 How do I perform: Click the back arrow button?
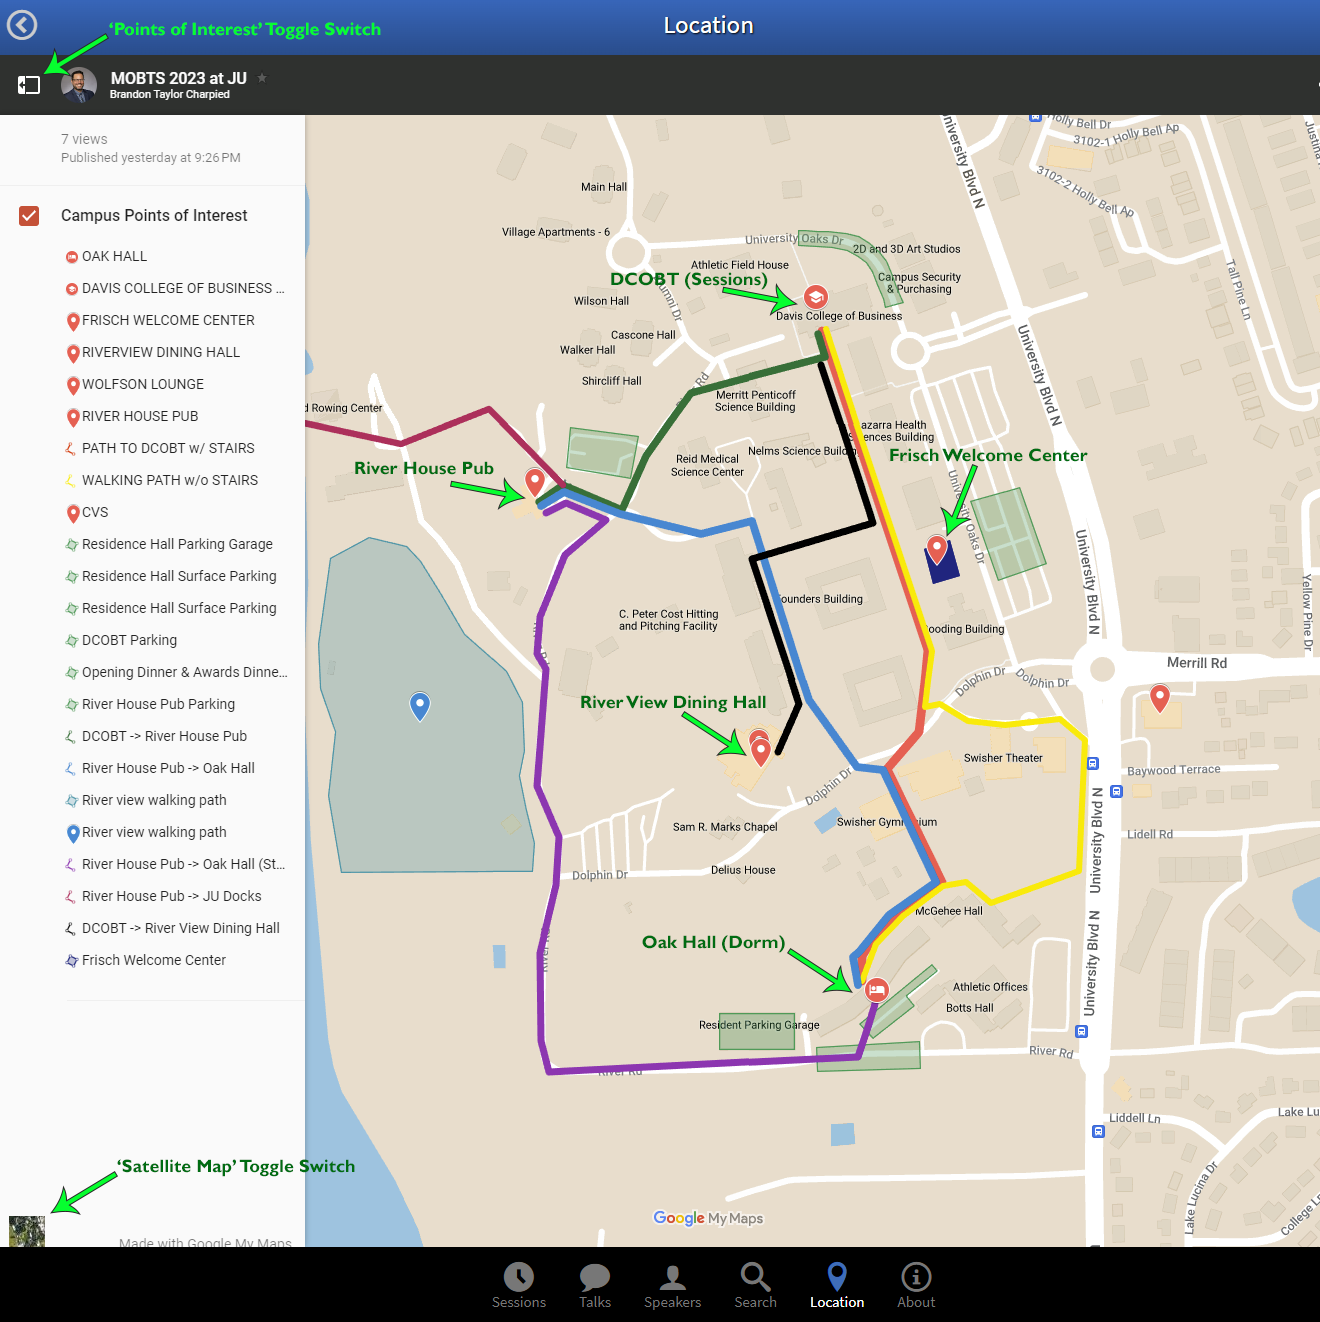pyautogui.click(x=22, y=25)
